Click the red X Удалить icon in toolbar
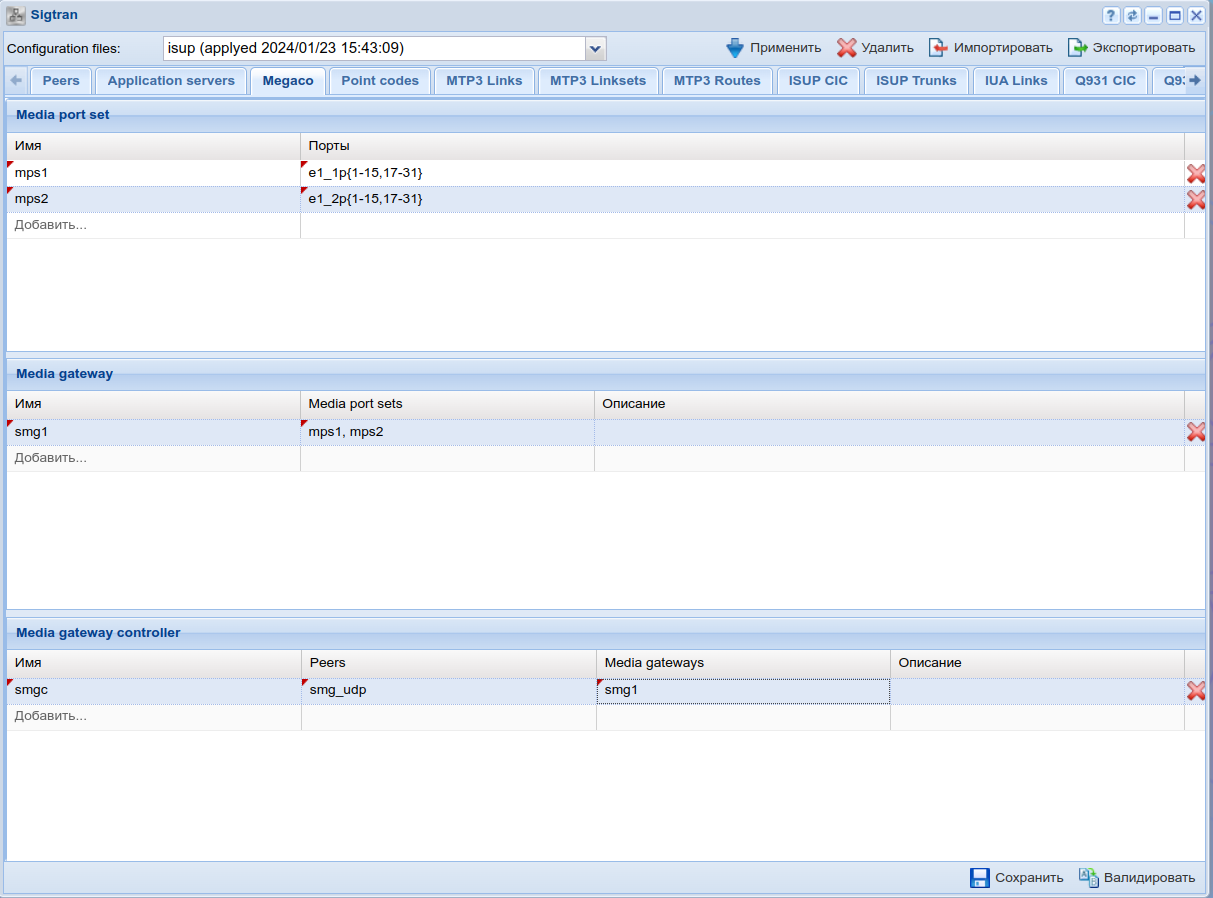The image size is (1213, 898). [x=847, y=48]
